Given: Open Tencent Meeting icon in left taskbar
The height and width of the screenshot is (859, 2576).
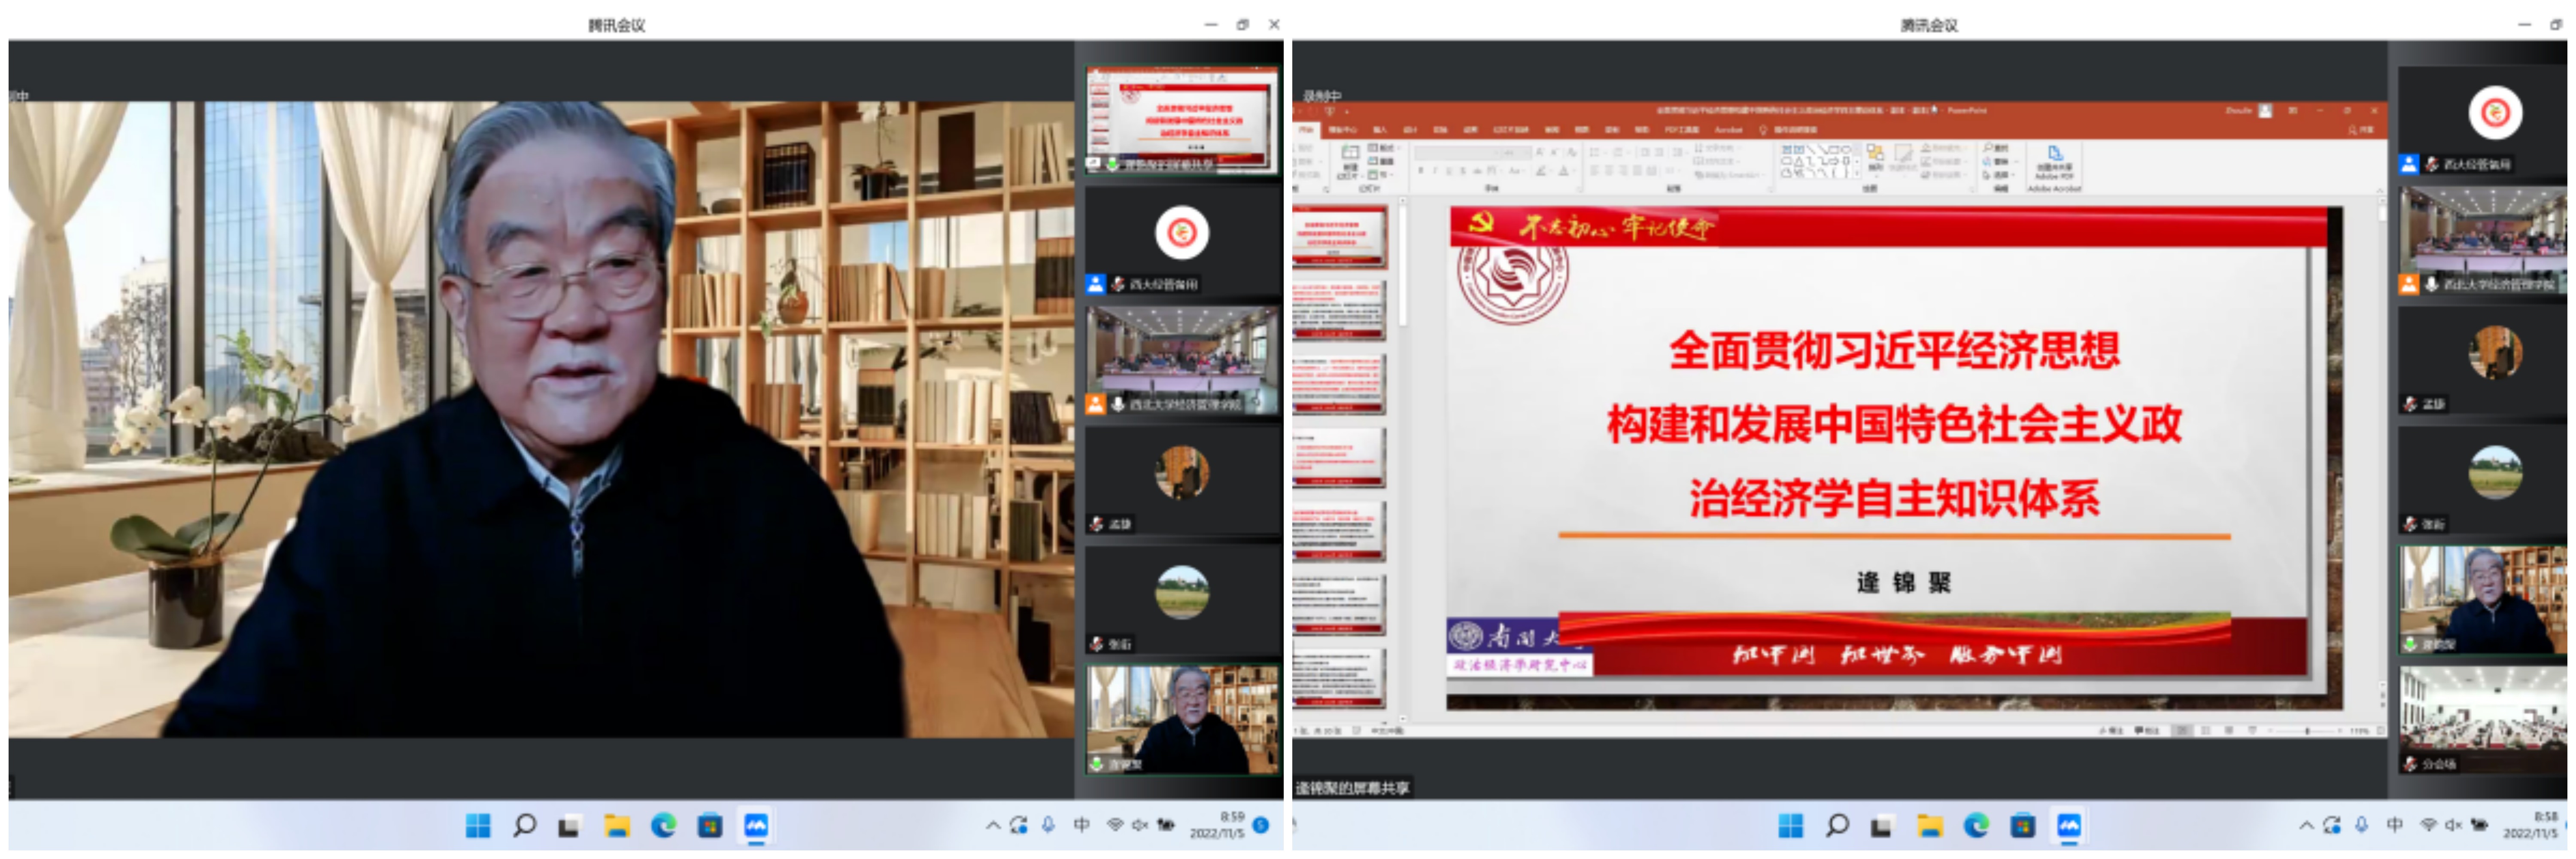Looking at the screenshot, I should coord(755,826).
